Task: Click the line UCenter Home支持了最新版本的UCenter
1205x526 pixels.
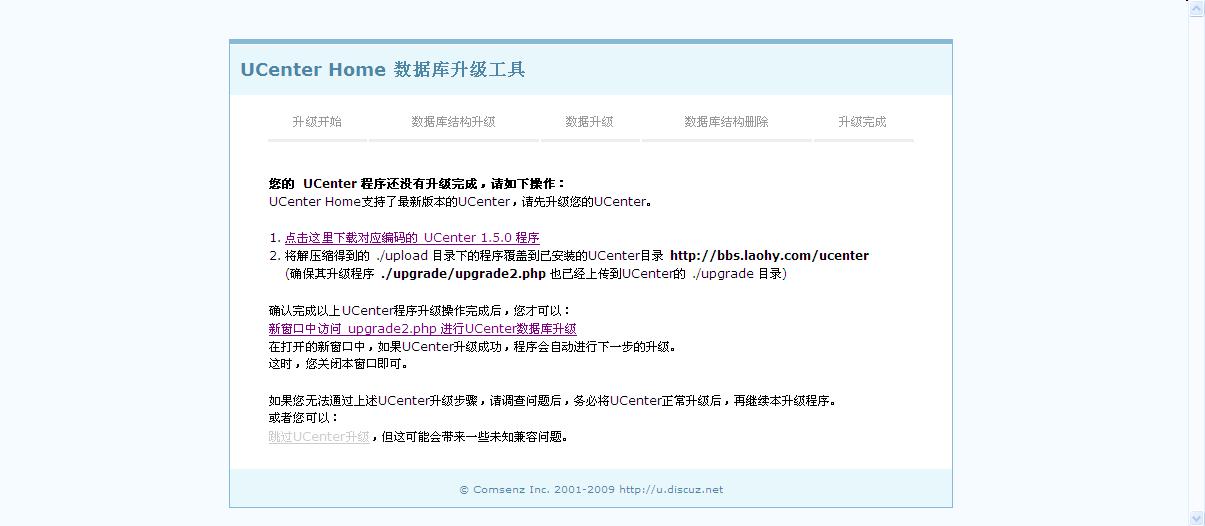Action: [x=461, y=202]
